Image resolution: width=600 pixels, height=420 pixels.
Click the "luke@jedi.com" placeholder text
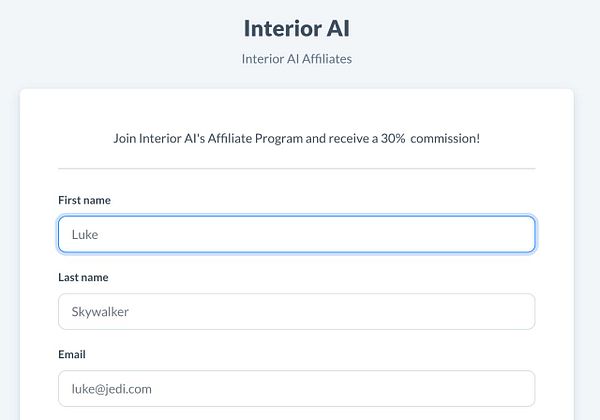(111, 389)
